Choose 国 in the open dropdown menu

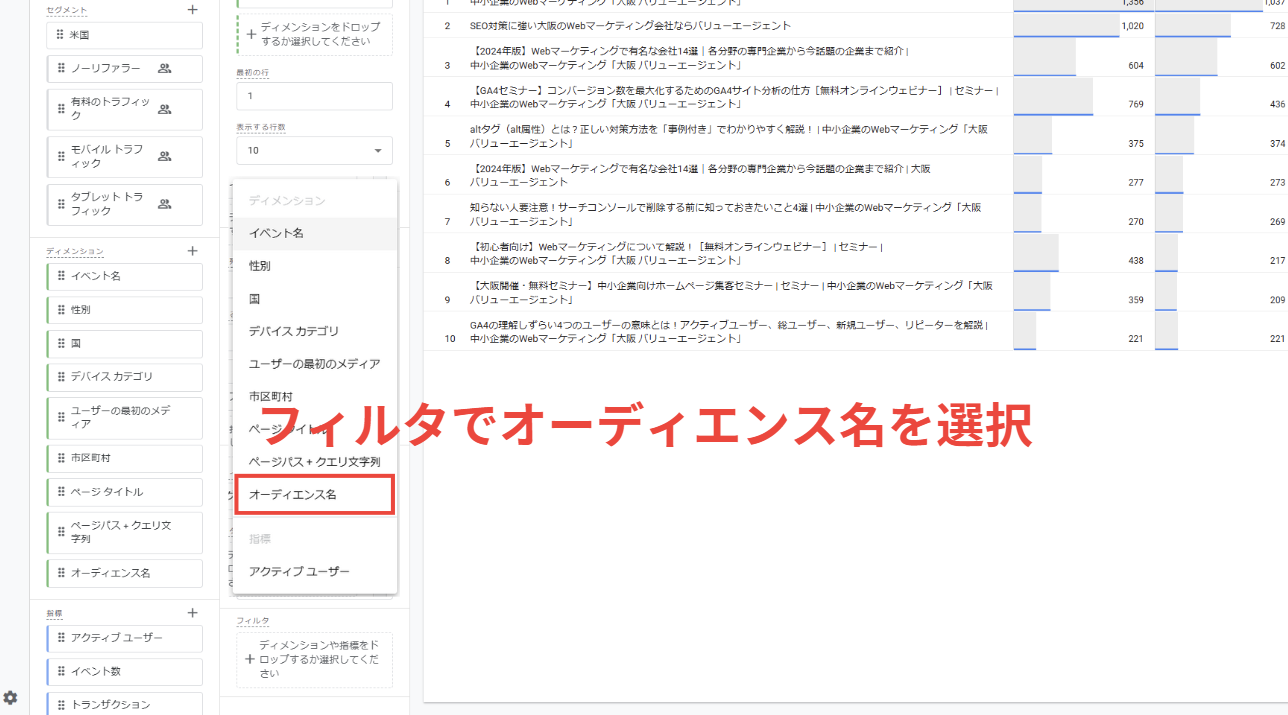pyautogui.click(x=315, y=299)
